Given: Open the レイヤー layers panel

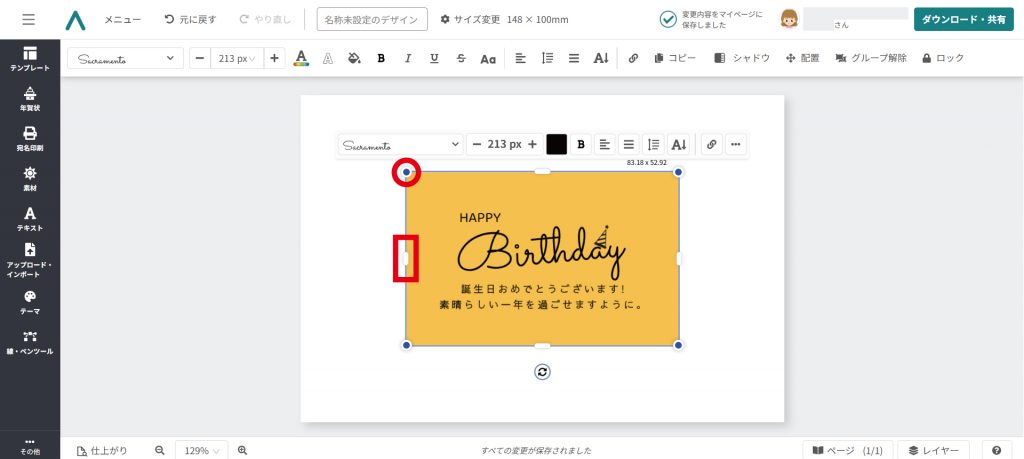Looking at the screenshot, I should click(933, 450).
